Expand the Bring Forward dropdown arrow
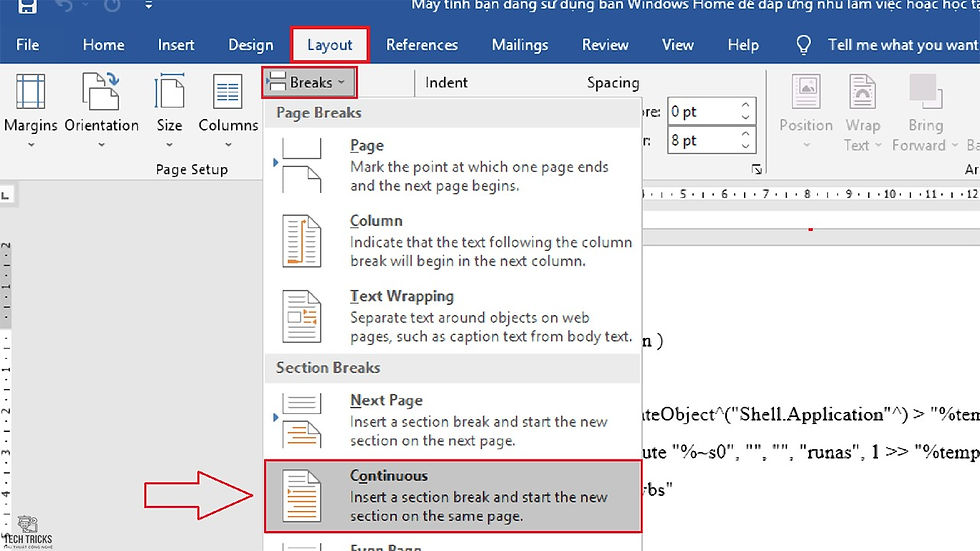Viewport: 980px width, 551px height. (954, 145)
